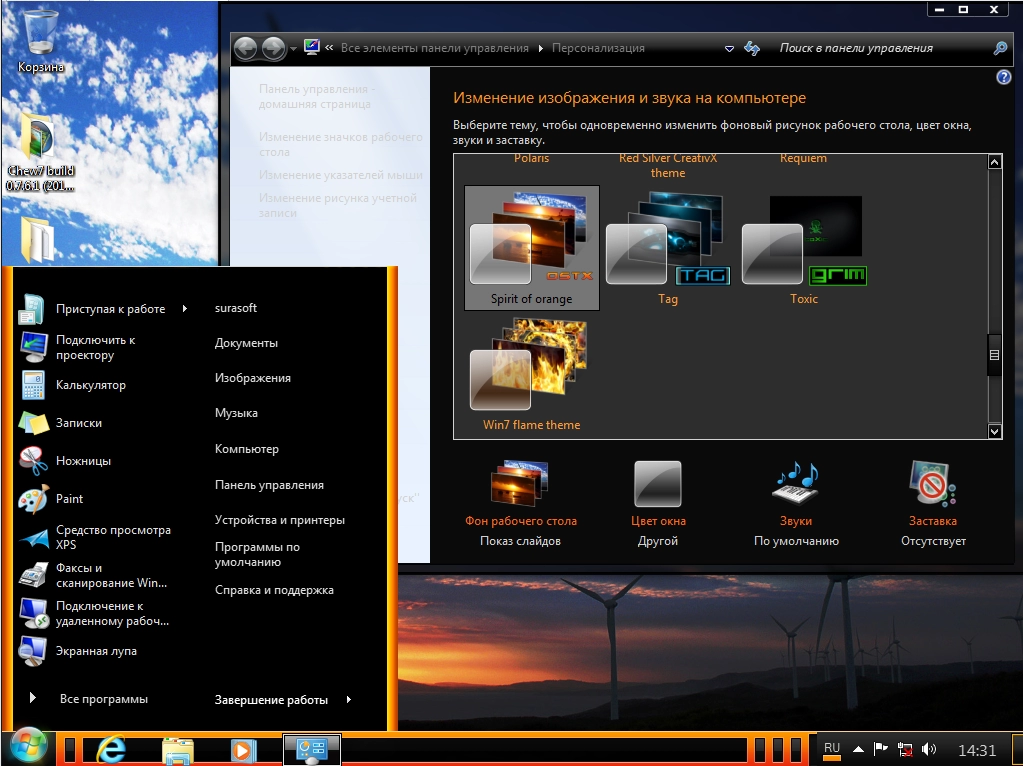Open the Snipping Tool (Ножницы)
Screen dimensions: 1023x766
[82, 461]
